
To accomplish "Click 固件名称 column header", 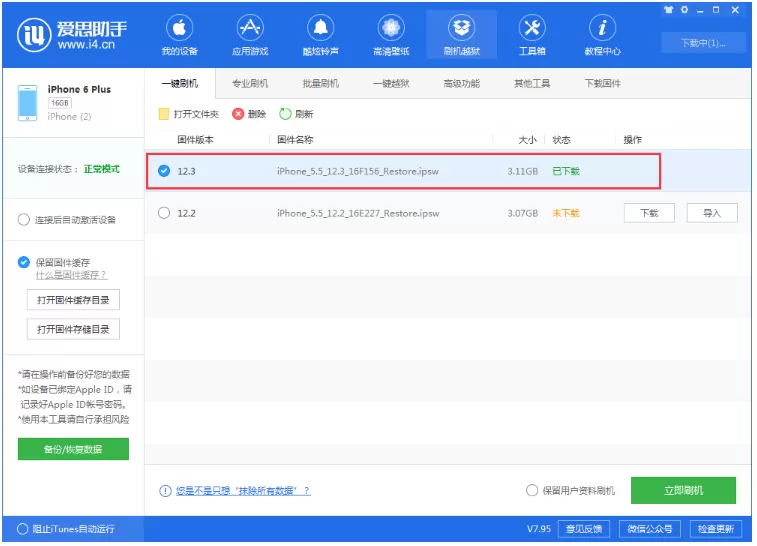I will point(295,140).
